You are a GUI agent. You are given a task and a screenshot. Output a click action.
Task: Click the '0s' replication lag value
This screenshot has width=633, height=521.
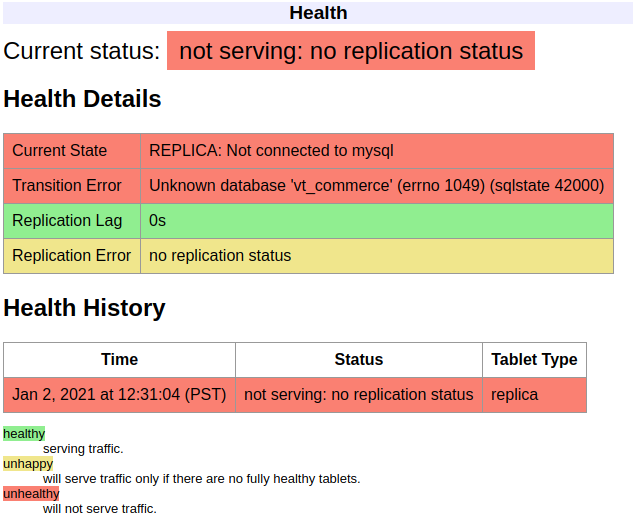tap(158, 220)
